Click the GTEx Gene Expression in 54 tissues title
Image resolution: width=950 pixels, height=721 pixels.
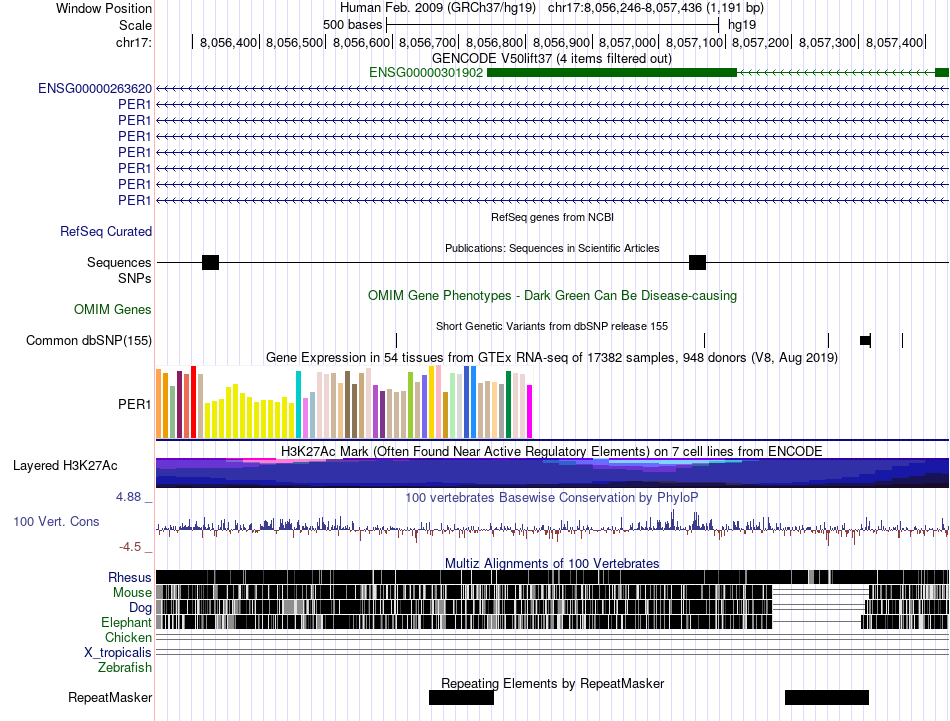tap(552, 357)
